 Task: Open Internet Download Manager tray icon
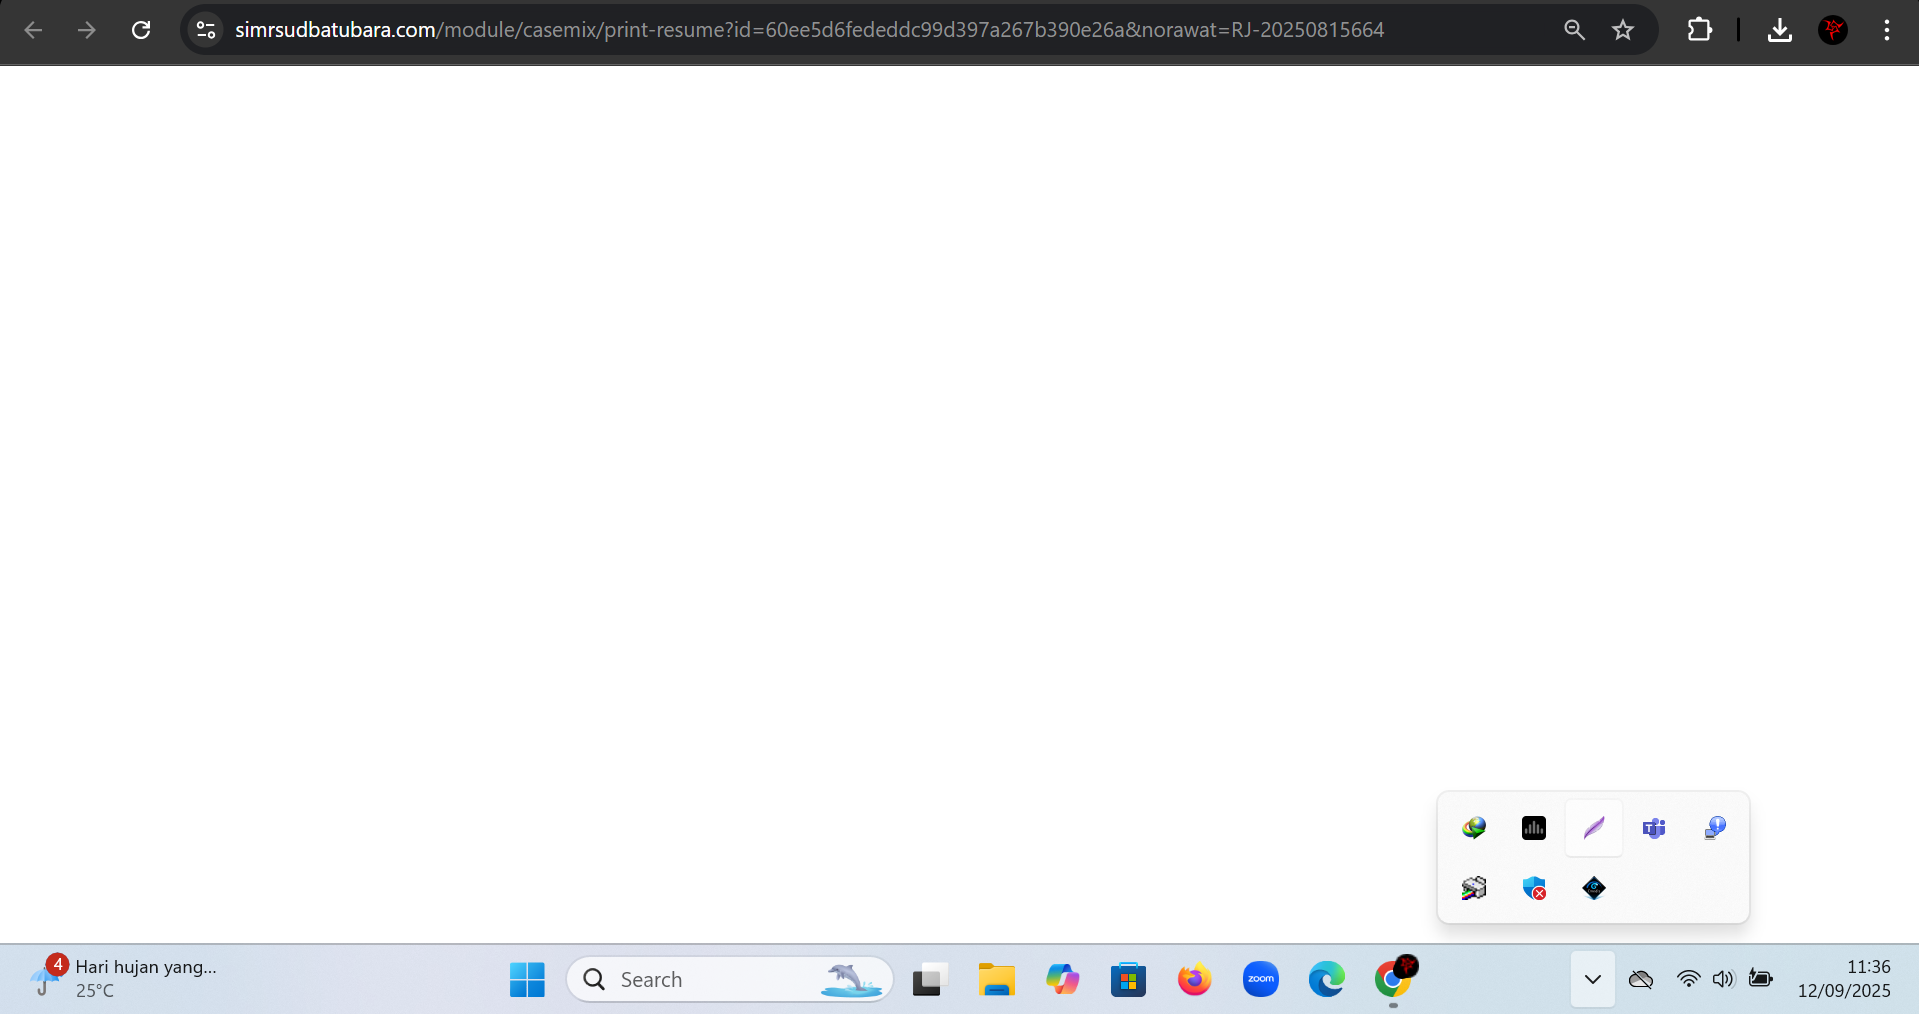pyautogui.click(x=1474, y=828)
